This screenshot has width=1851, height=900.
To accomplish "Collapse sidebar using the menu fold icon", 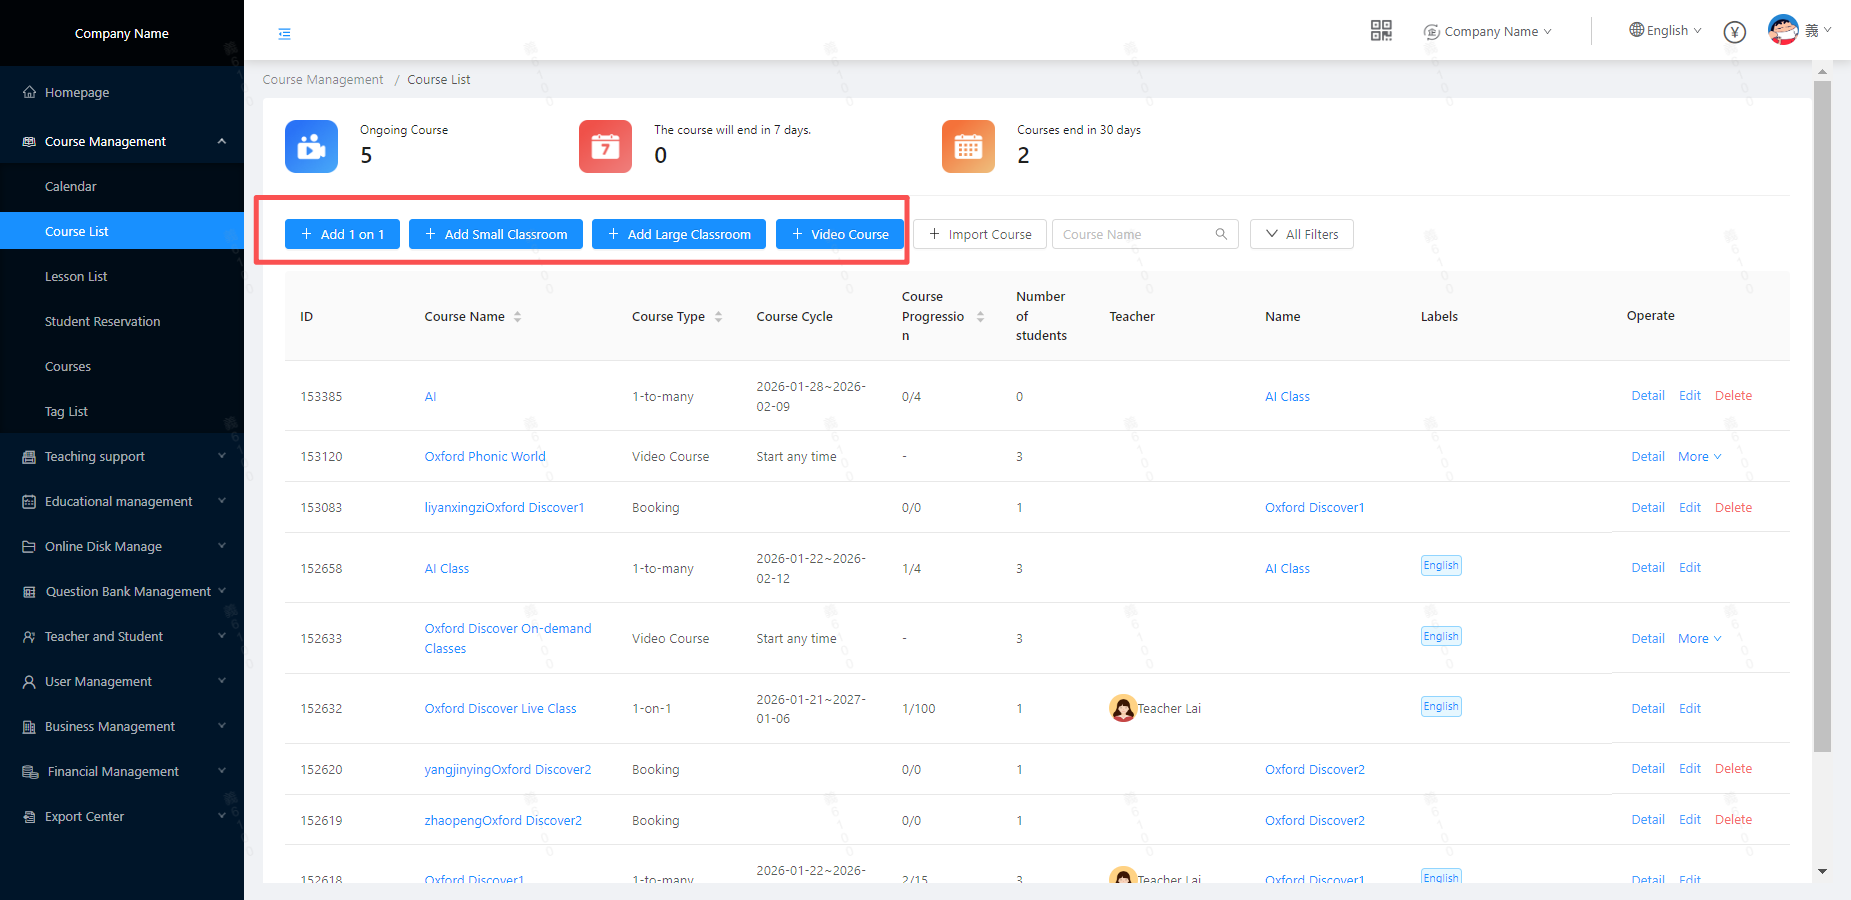I will [x=285, y=34].
